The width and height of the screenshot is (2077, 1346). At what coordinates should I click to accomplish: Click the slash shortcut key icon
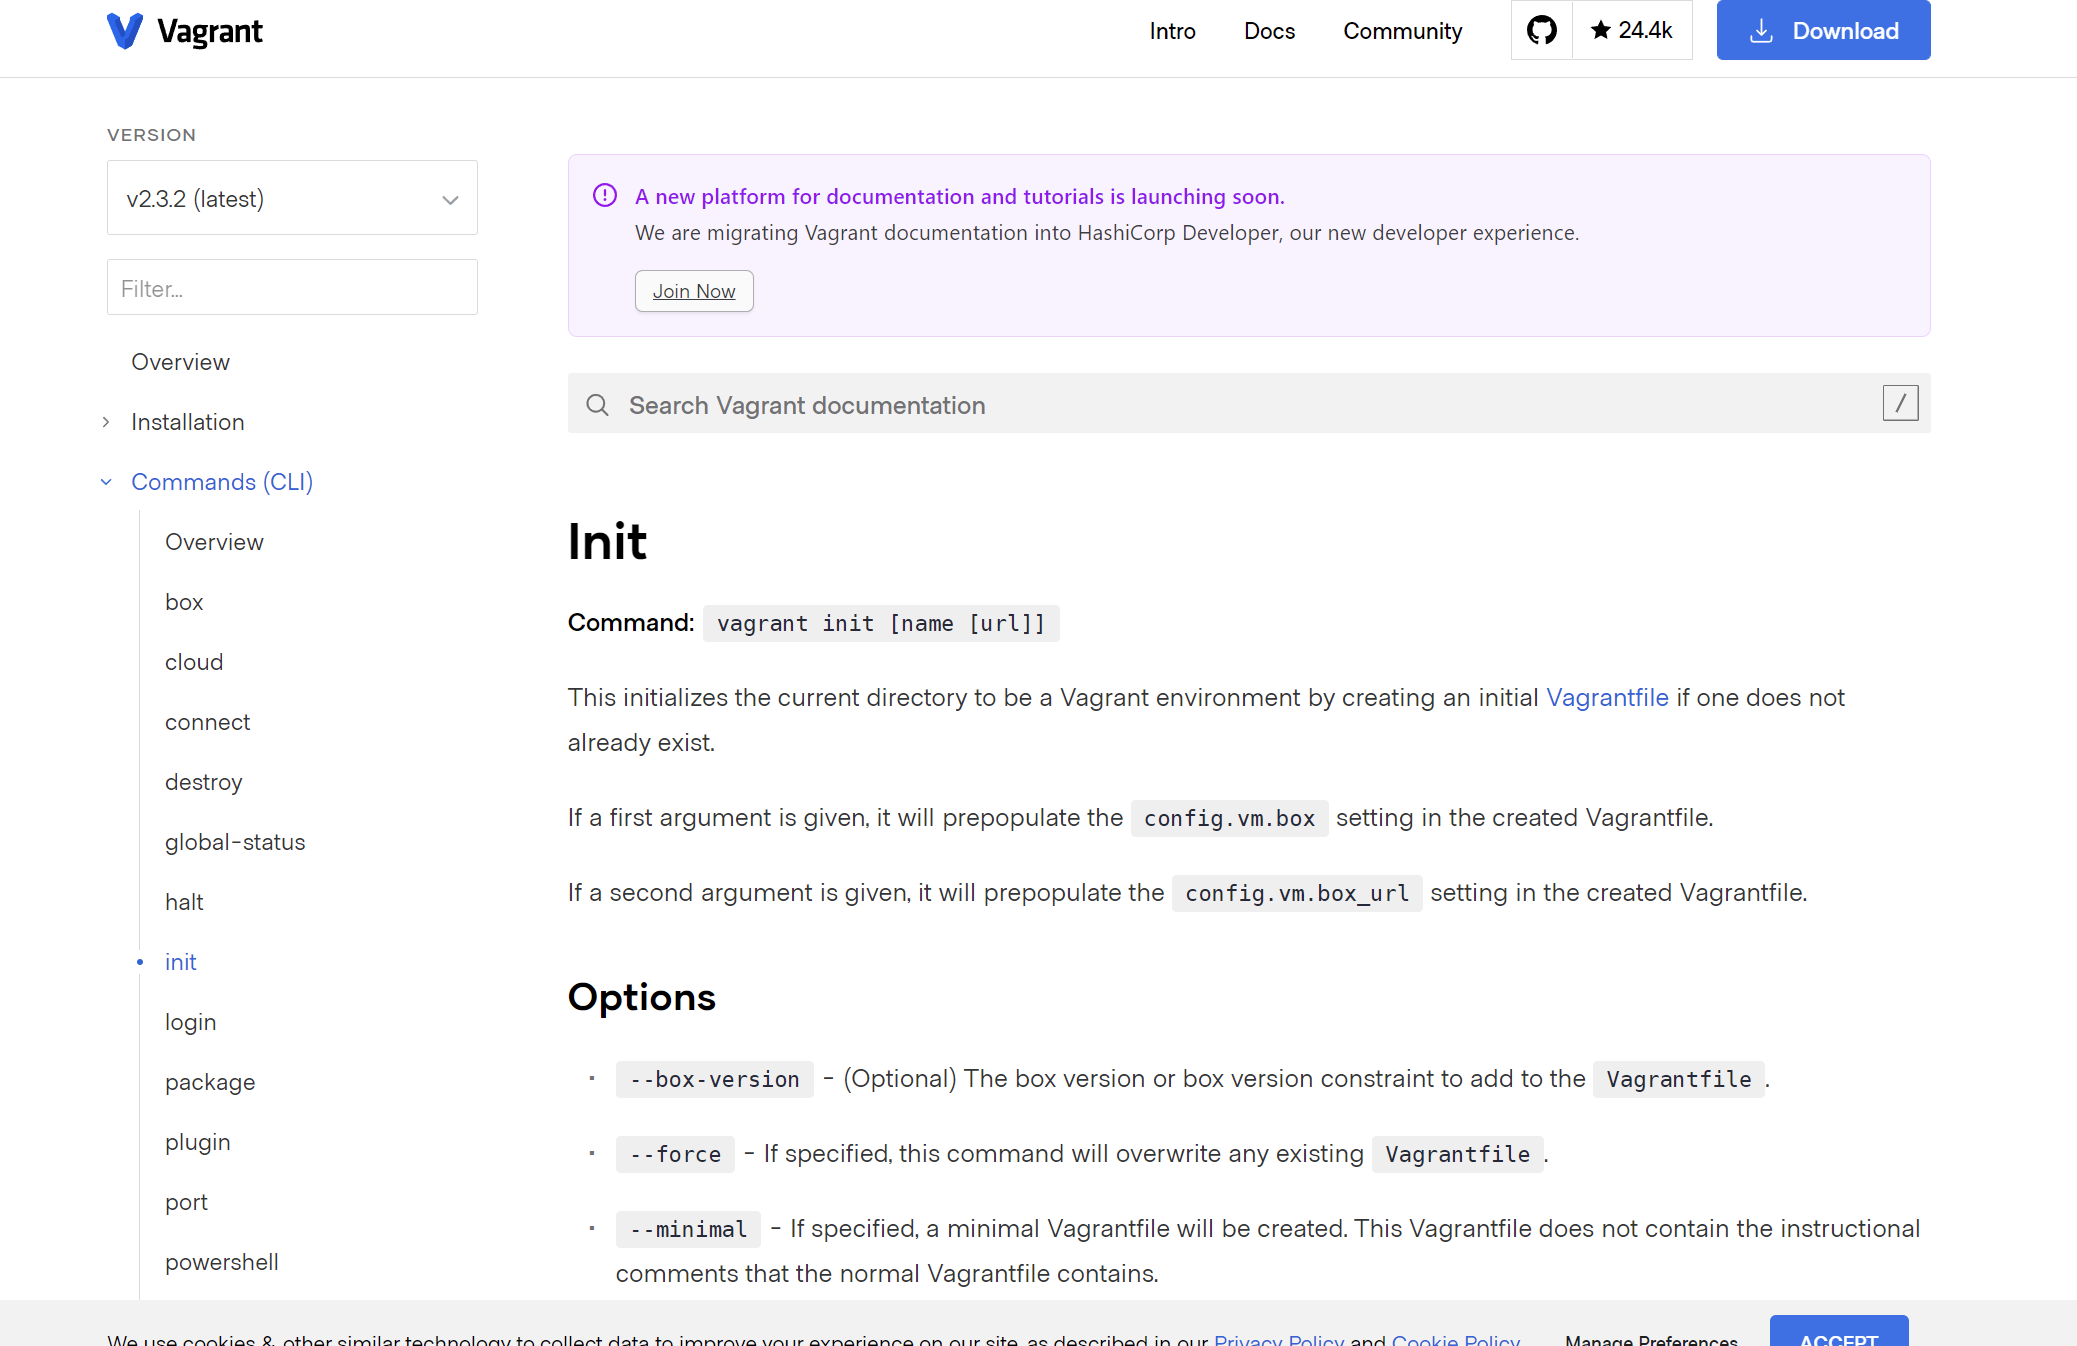[1900, 403]
